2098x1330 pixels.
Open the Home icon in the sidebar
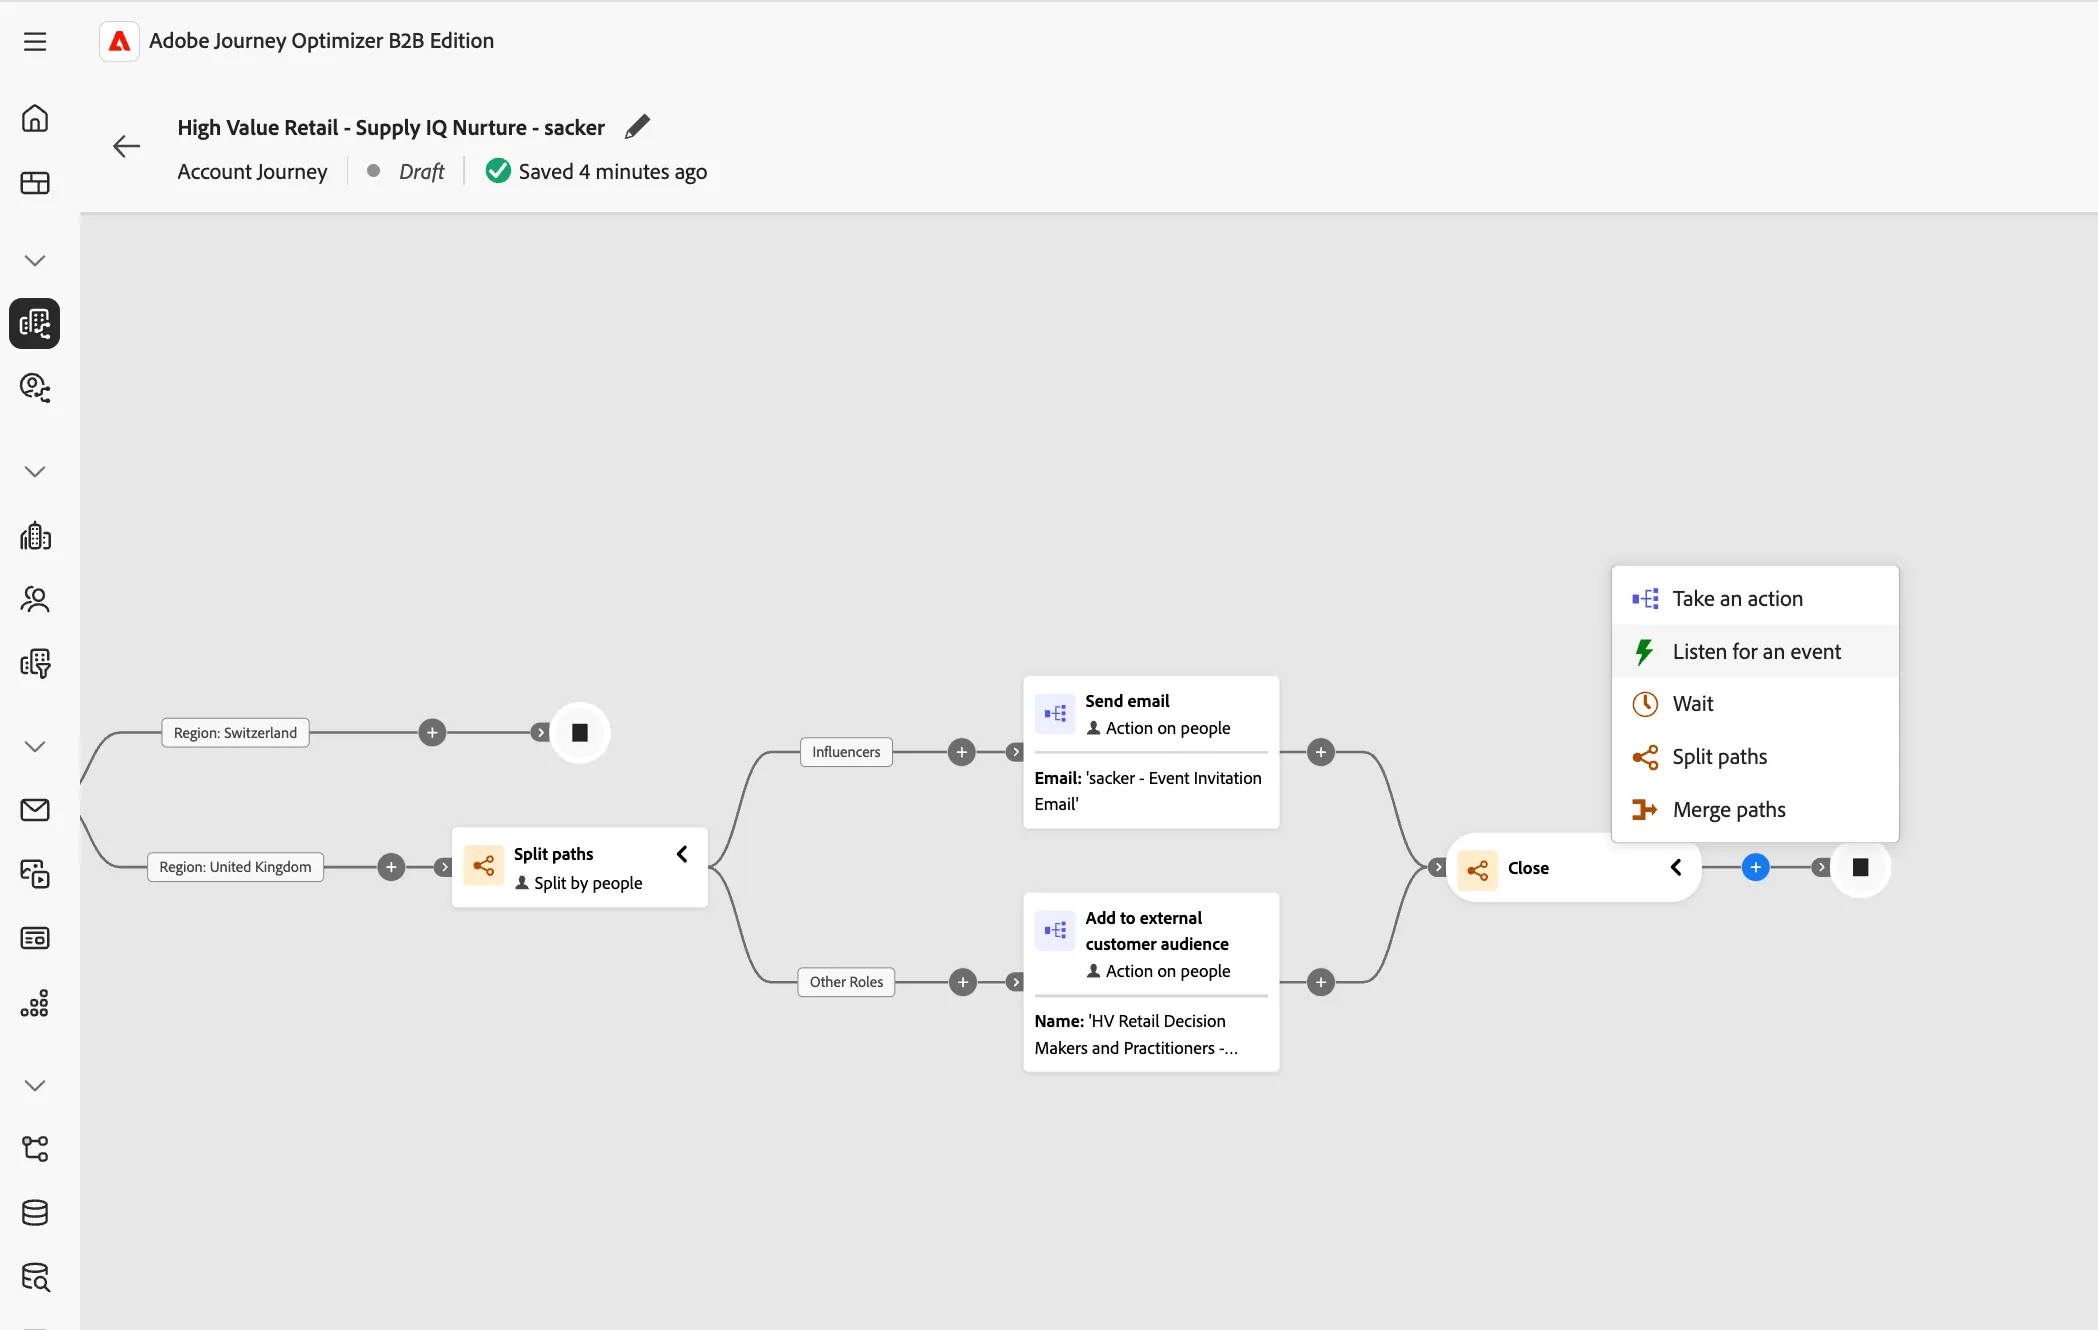pos(35,118)
